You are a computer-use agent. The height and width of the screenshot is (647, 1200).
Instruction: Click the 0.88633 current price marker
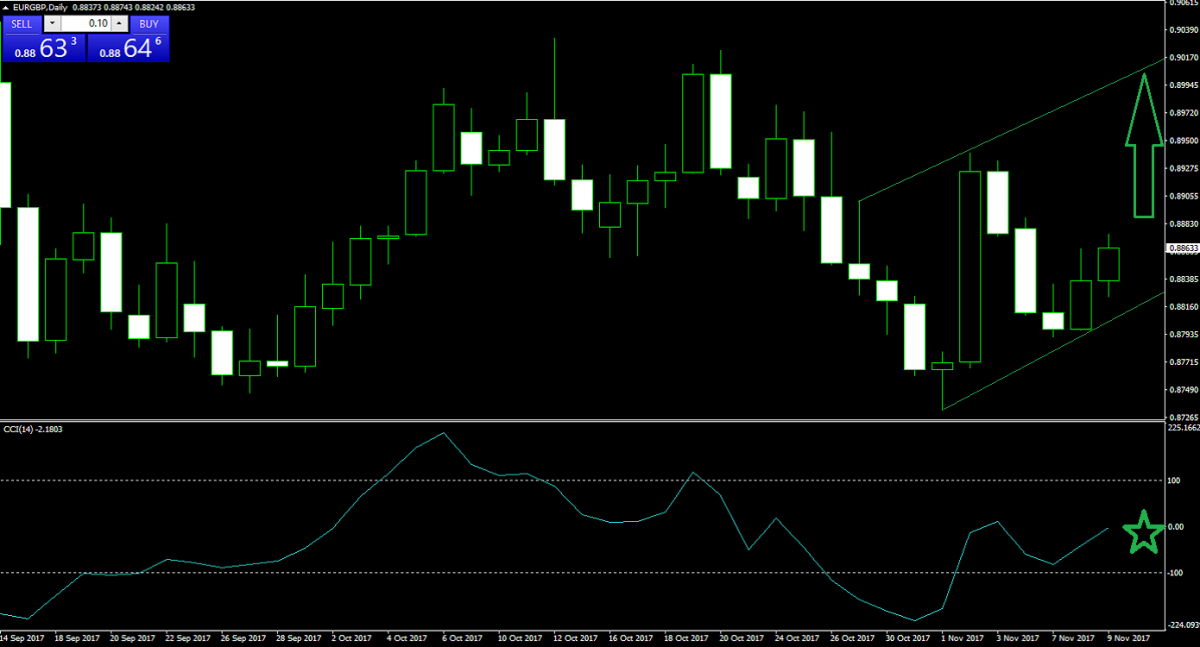pos(1182,247)
